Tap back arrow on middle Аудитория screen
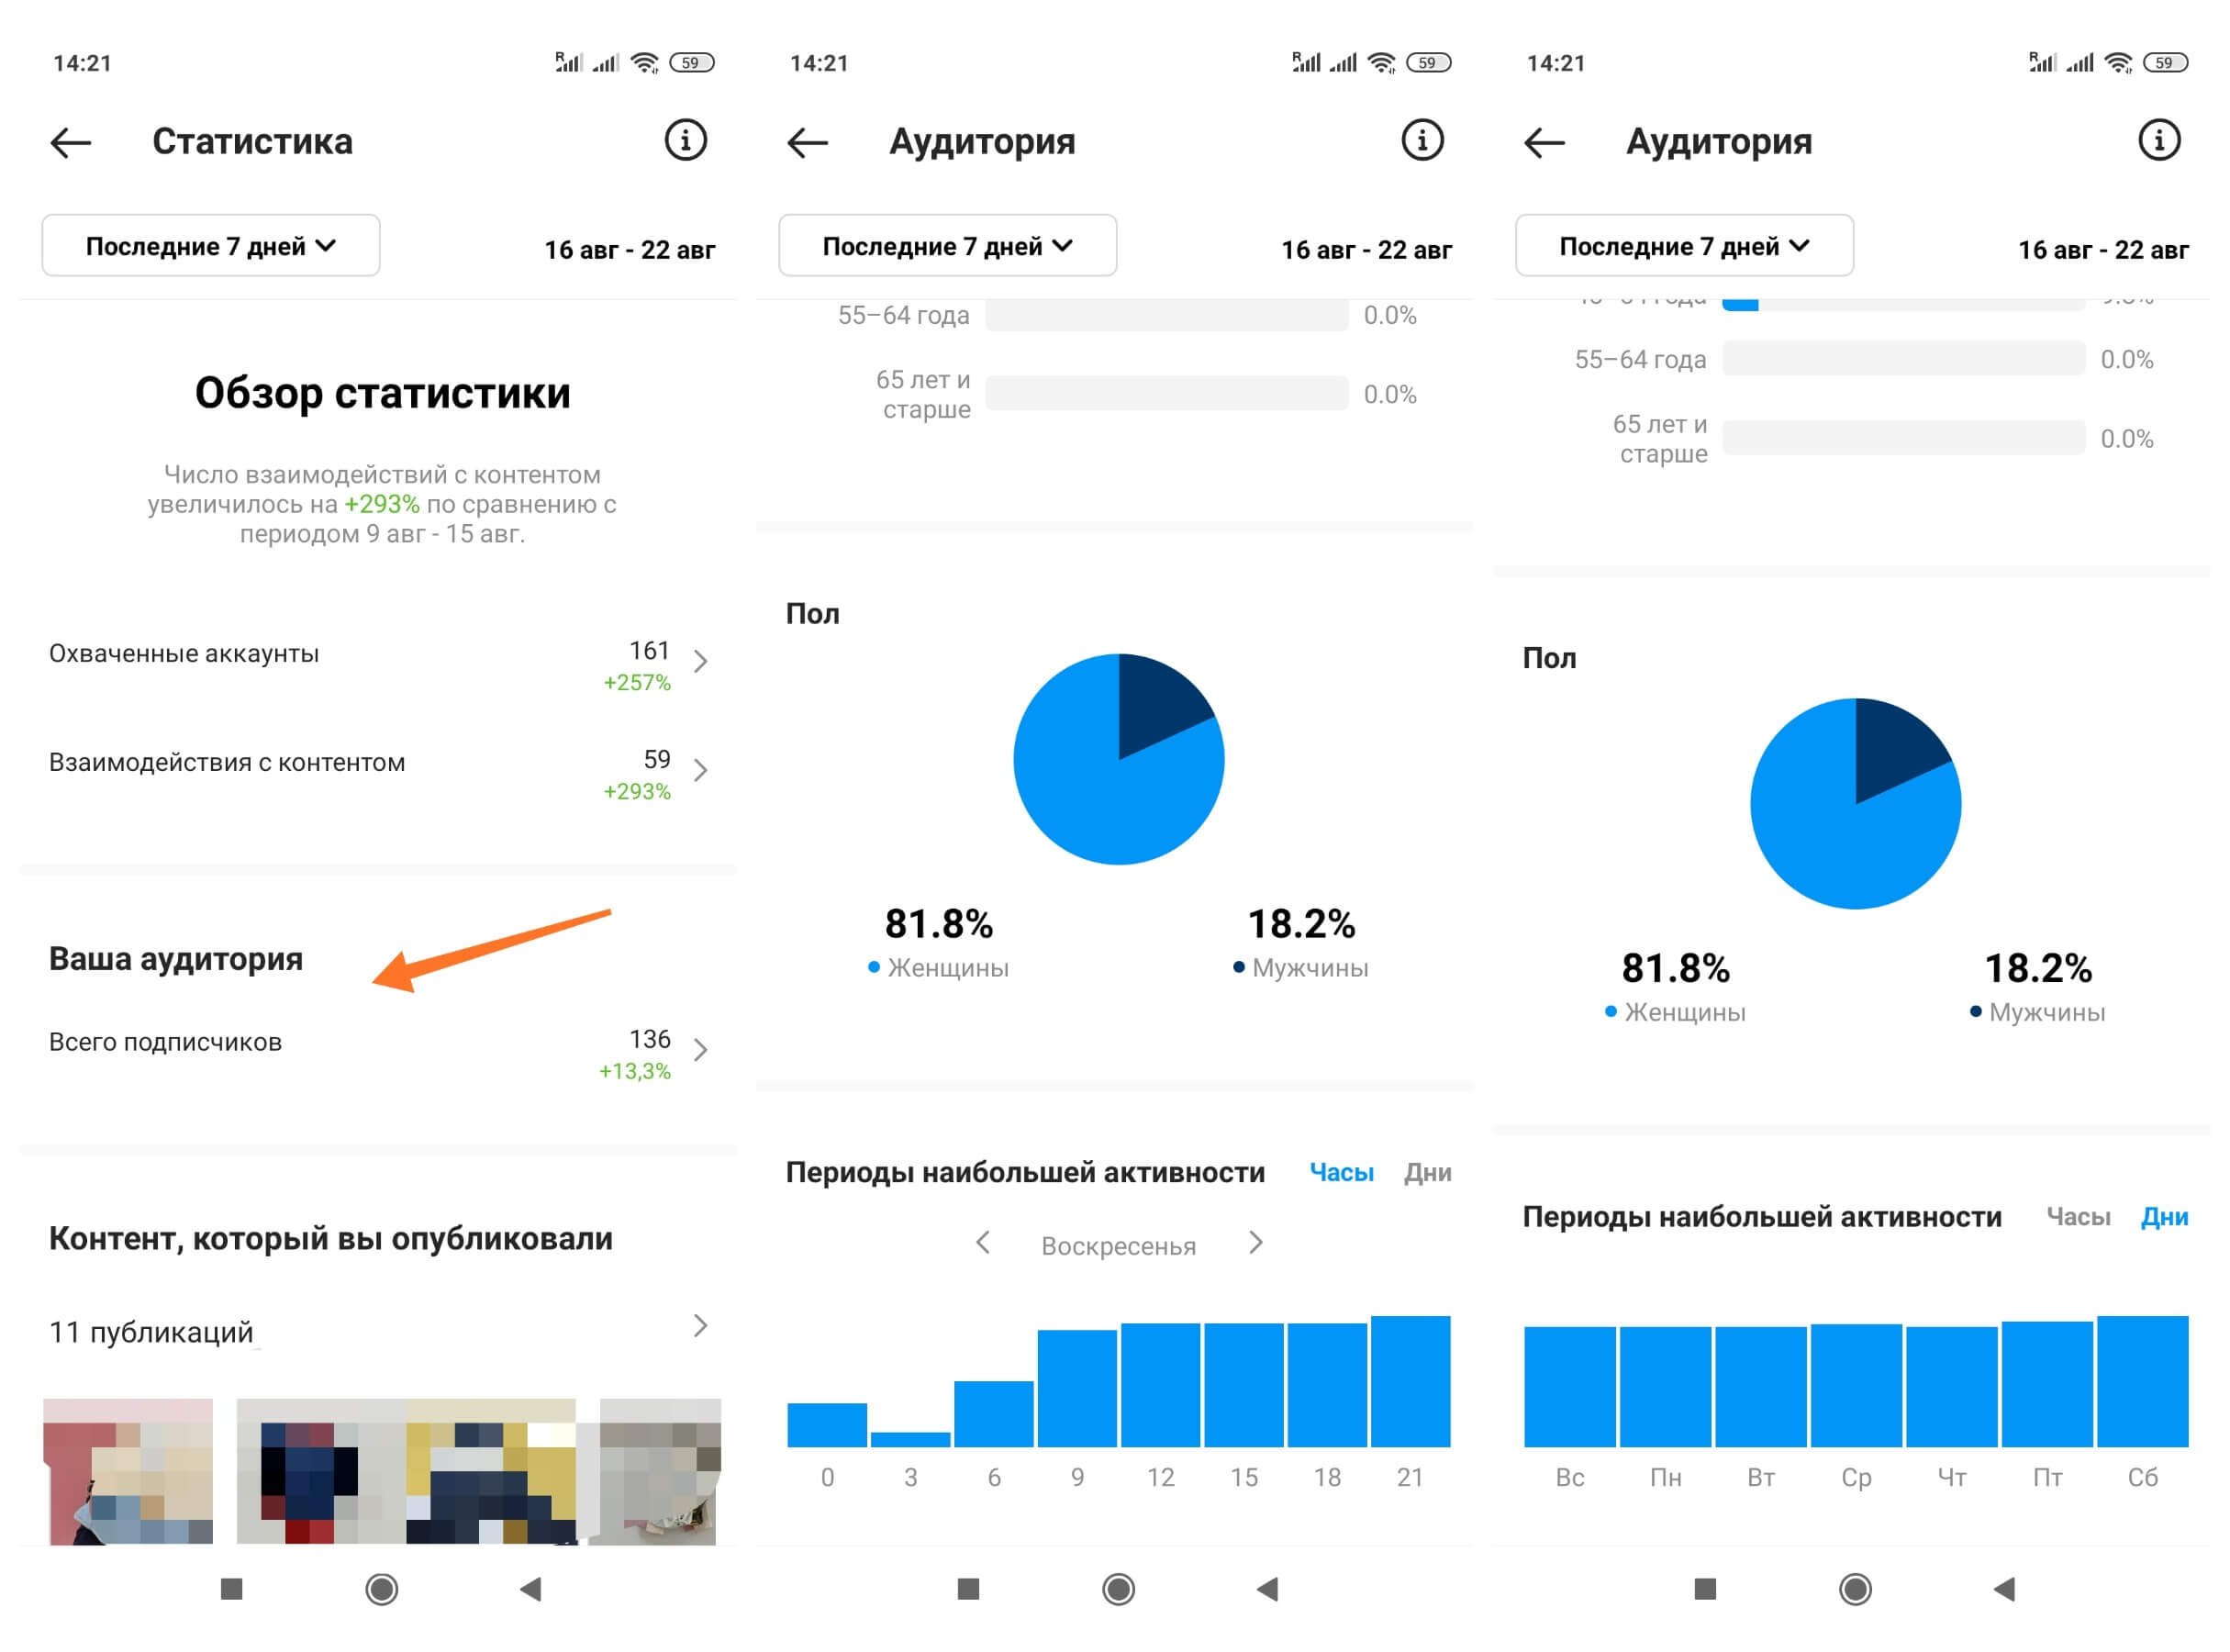 tap(808, 143)
